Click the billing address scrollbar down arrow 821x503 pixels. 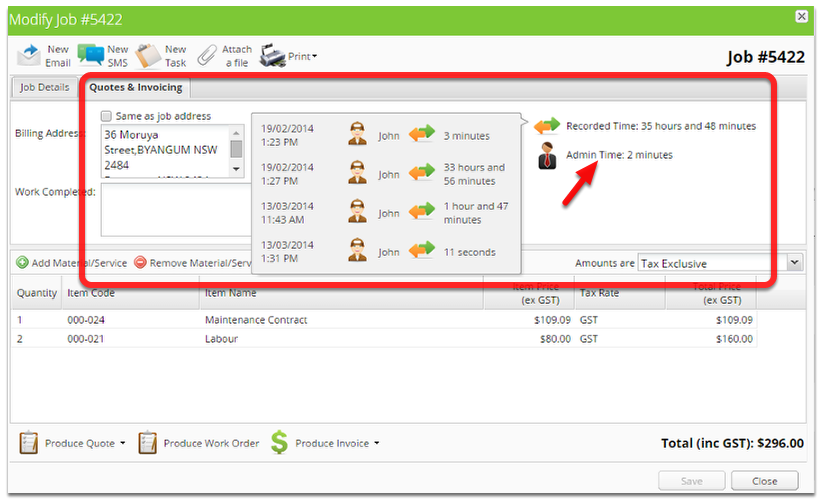[236, 169]
